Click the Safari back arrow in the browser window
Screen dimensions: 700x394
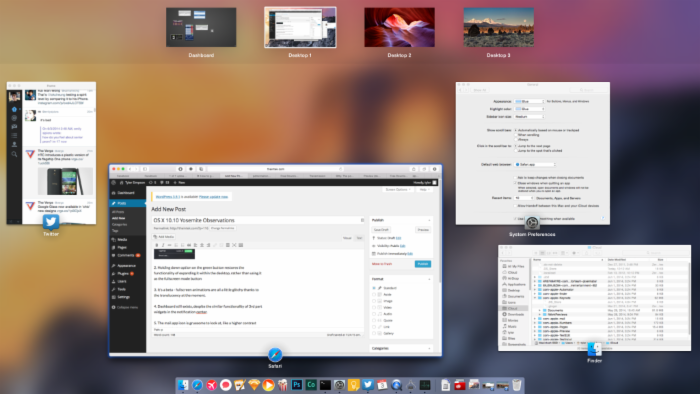130,169
